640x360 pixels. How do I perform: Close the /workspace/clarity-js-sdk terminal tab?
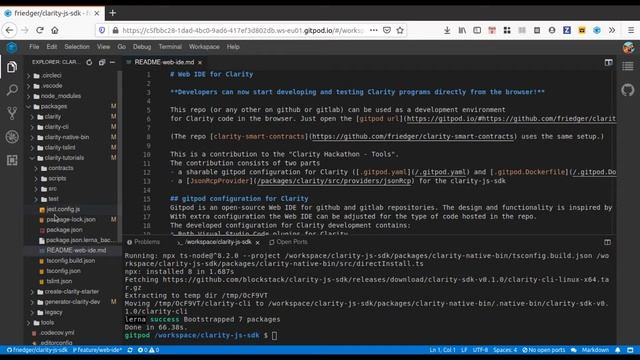[x=258, y=242]
